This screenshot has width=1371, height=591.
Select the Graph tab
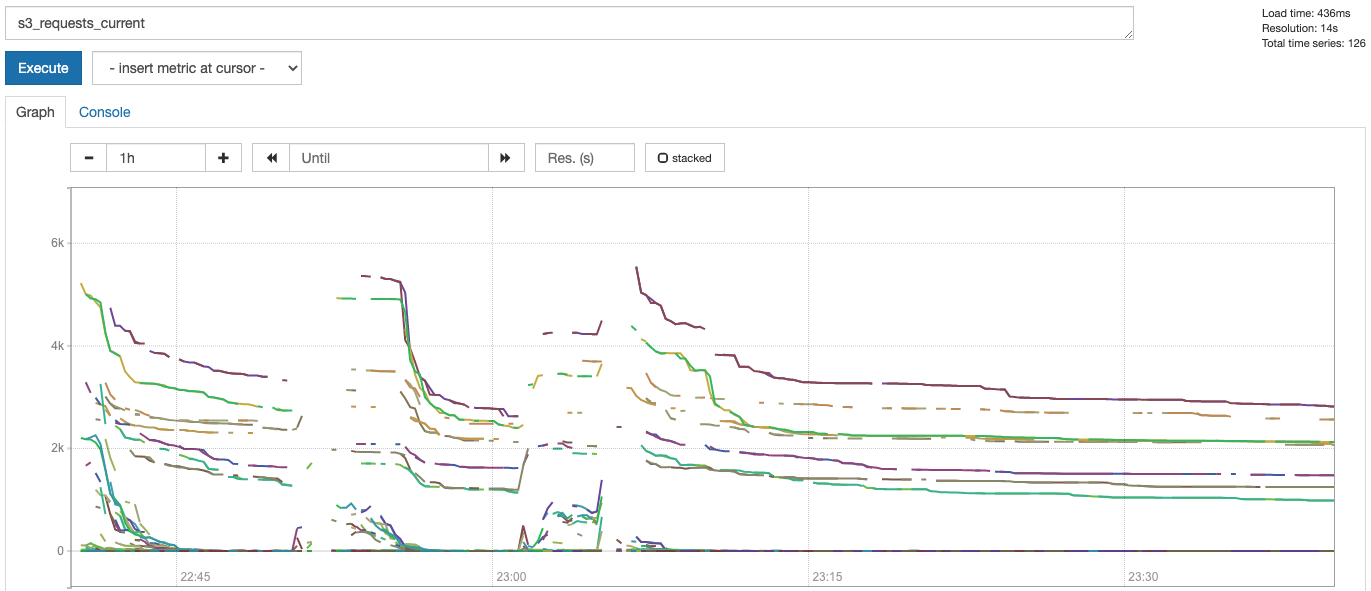(x=35, y=112)
